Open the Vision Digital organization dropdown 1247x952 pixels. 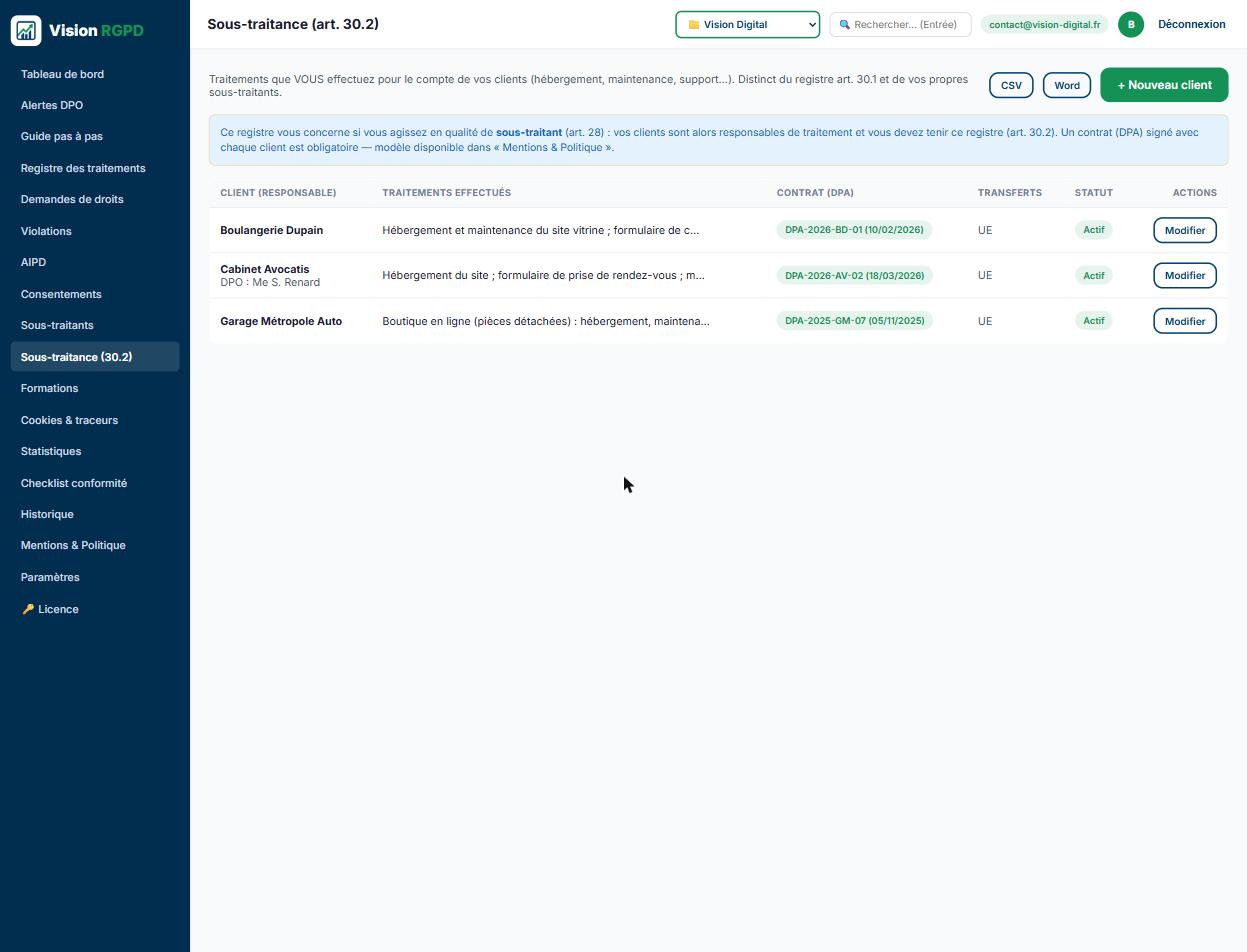pyautogui.click(x=748, y=24)
